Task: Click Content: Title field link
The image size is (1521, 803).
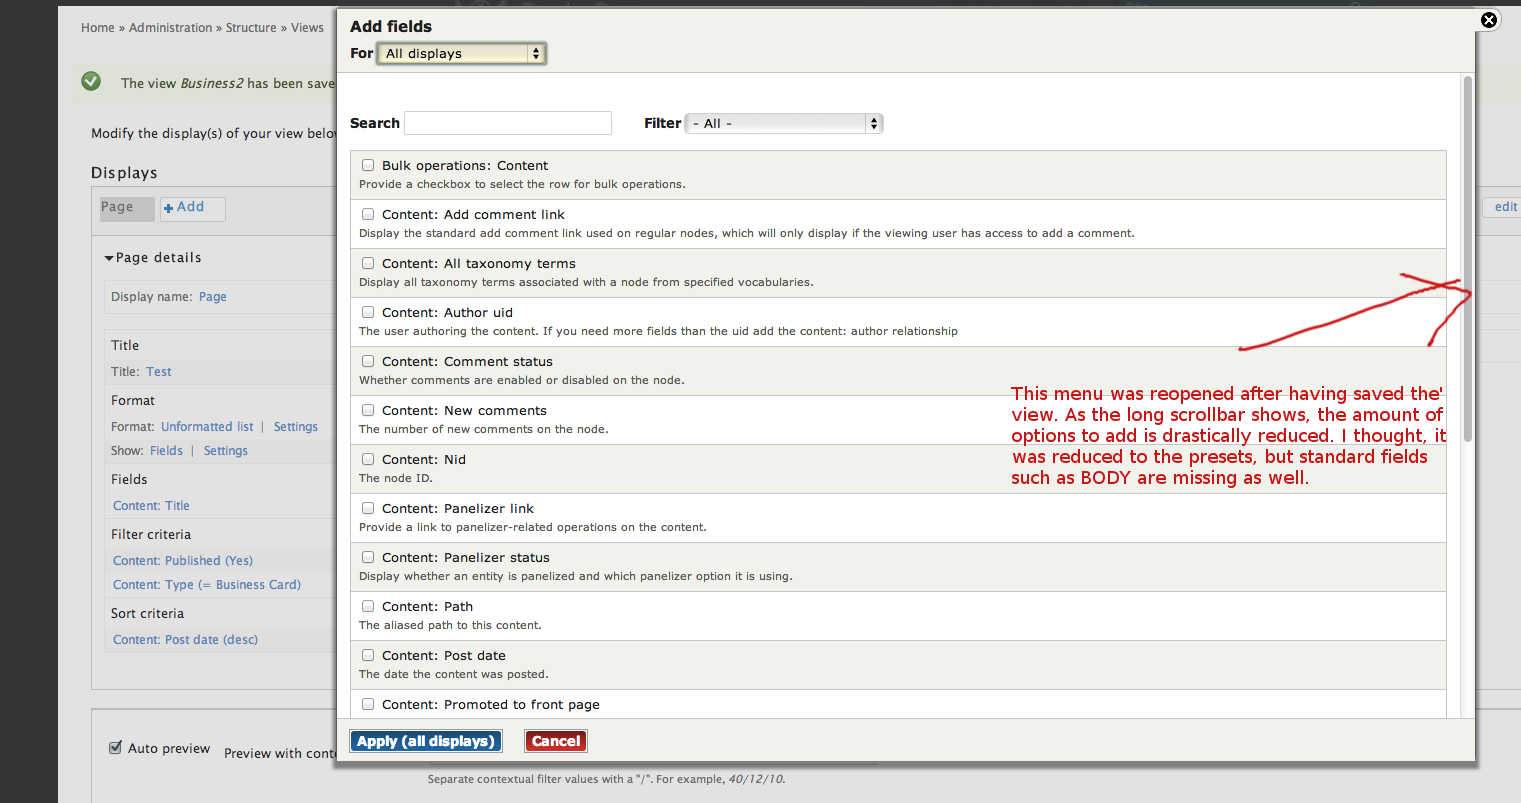Action: (151, 506)
